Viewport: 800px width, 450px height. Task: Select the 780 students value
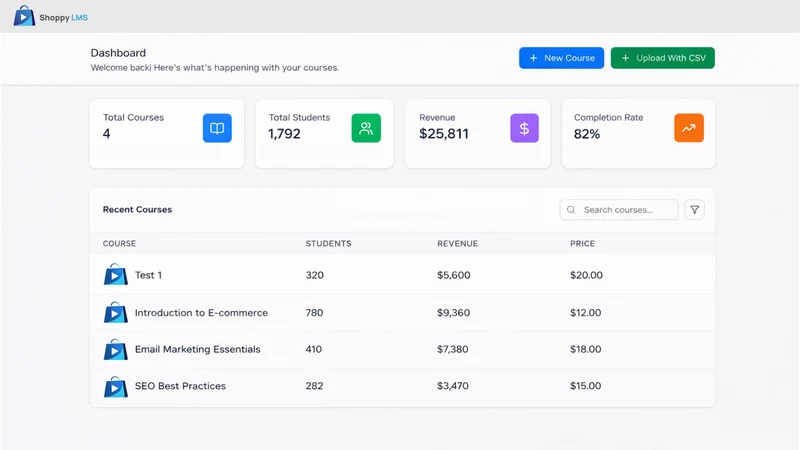click(x=314, y=313)
